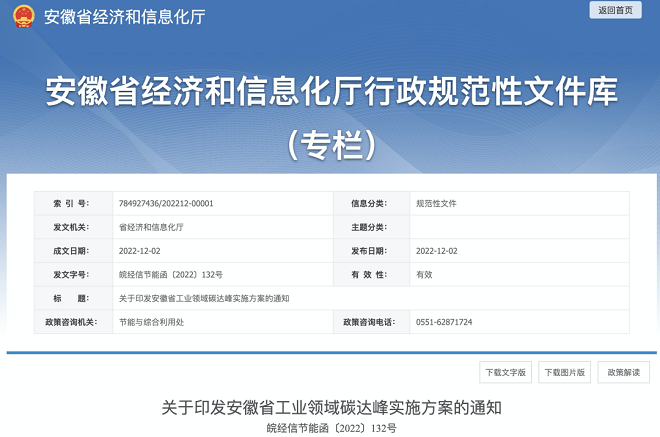The height and width of the screenshot is (437, 660).
Task: Click the large article heading 关于印发安徽省工业领域碳达峰实施方案的通知
Action: 331,408
